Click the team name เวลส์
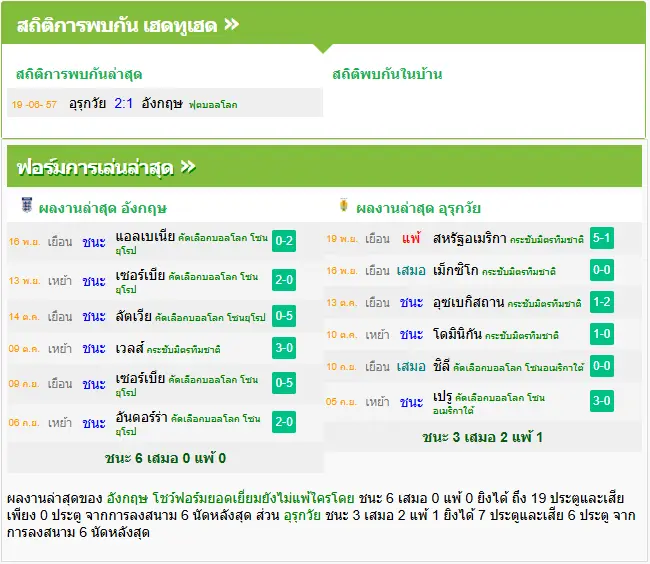 coord(130,348)
